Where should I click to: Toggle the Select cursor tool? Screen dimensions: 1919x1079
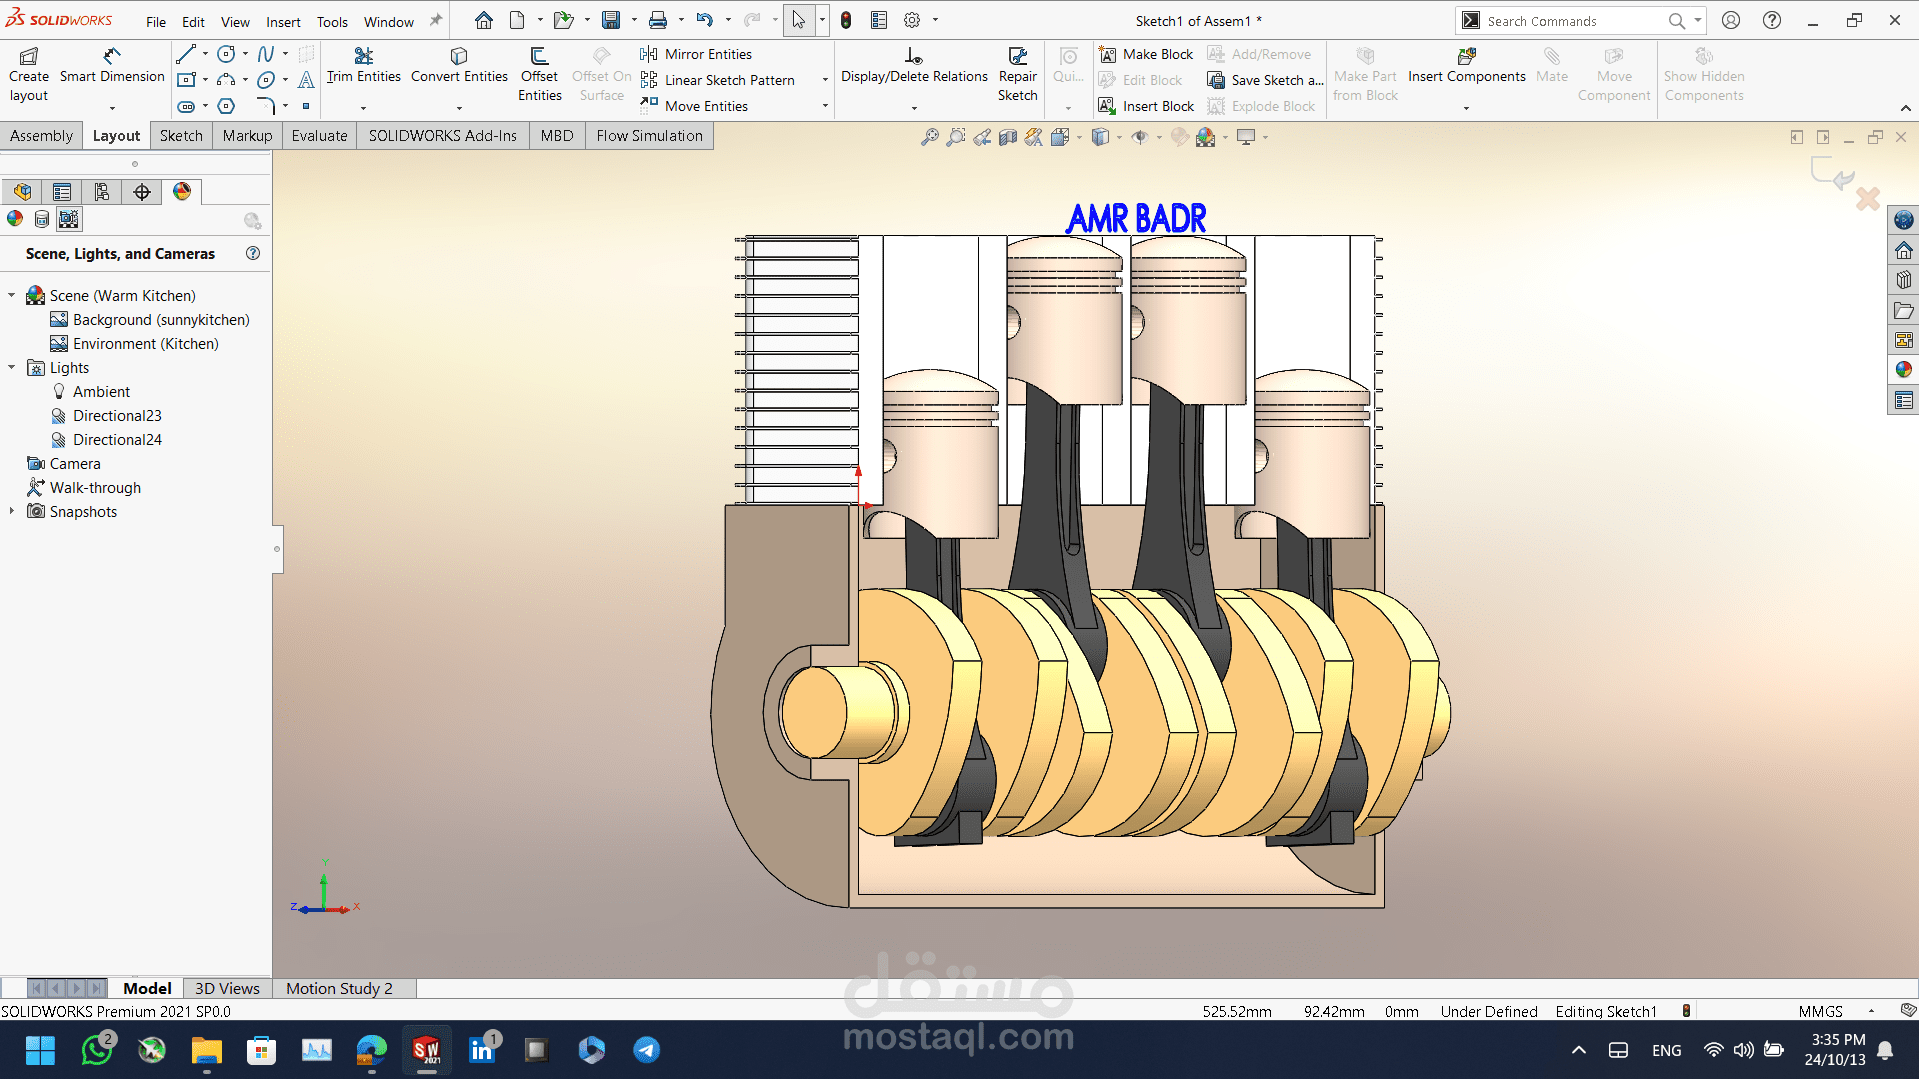coord(798,20)
